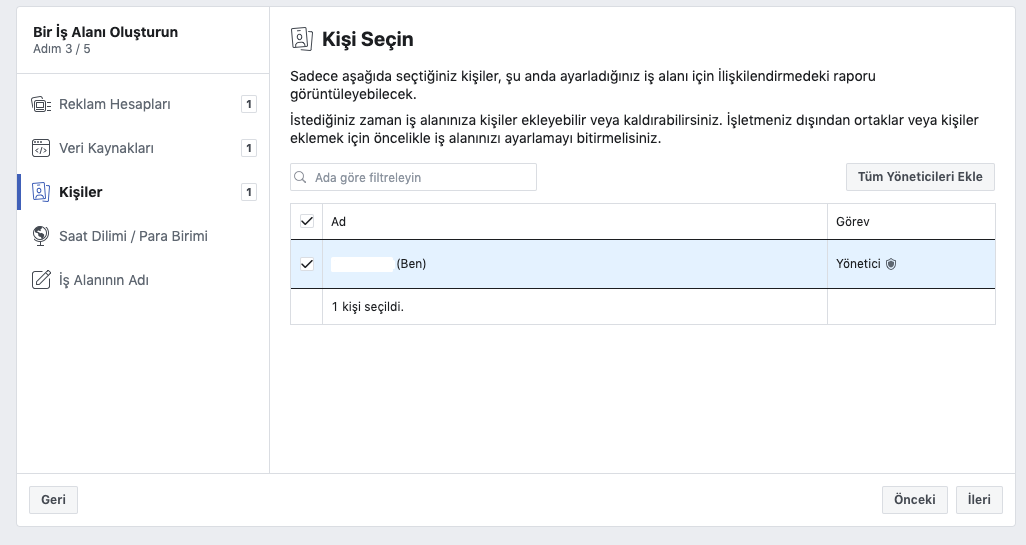Click the (Ben) name cell
The height and width of the screenshot is (545, 1026).
click(575, 264)
